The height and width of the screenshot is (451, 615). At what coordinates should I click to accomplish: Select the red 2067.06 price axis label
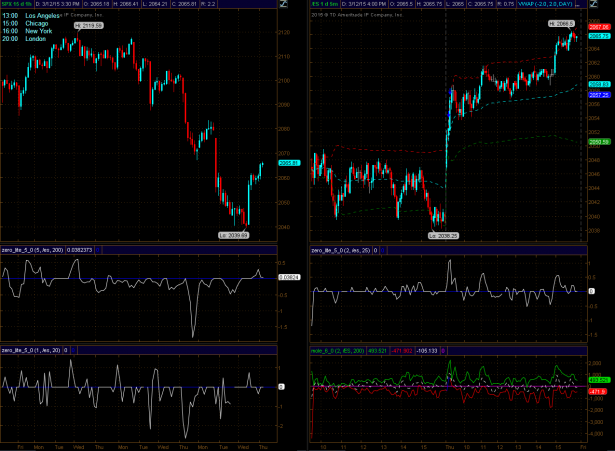pos(599,26)
